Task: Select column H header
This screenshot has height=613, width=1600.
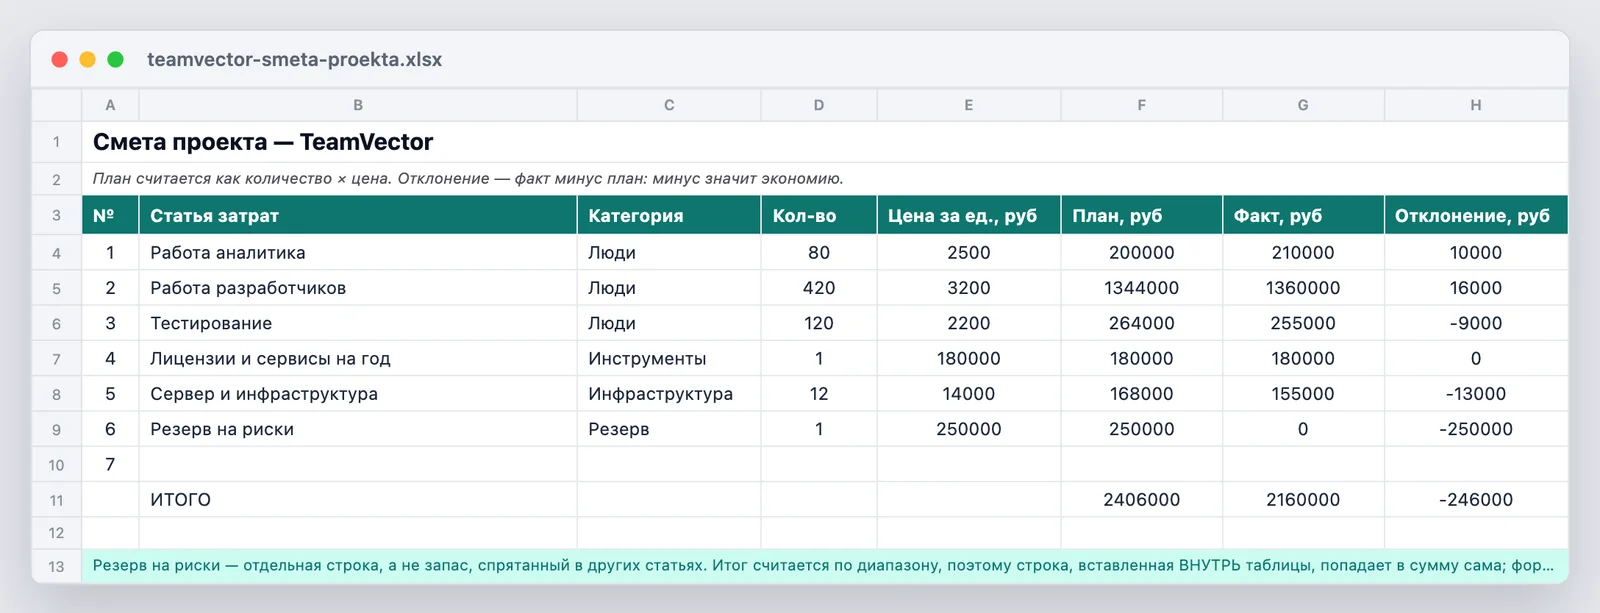Action: 1476,105
